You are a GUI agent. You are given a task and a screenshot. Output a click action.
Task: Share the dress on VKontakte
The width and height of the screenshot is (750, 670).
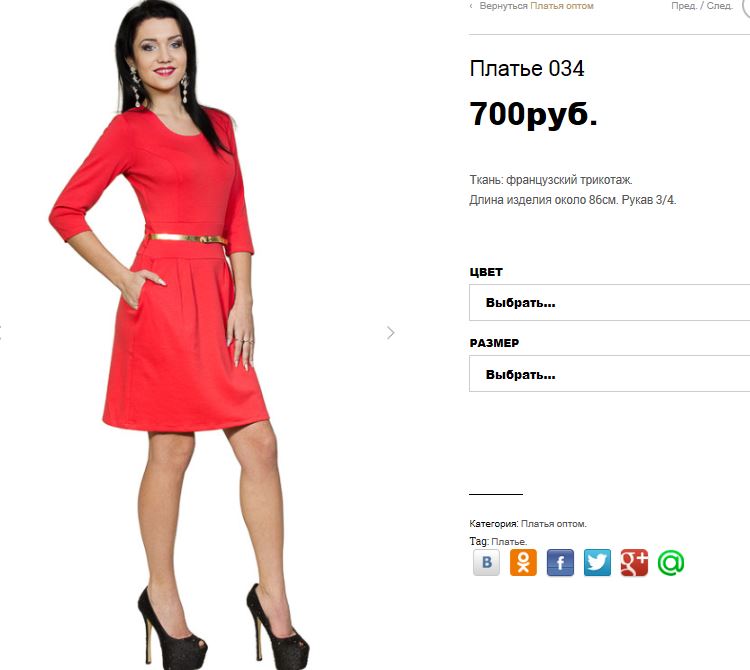tap(486, 562)
